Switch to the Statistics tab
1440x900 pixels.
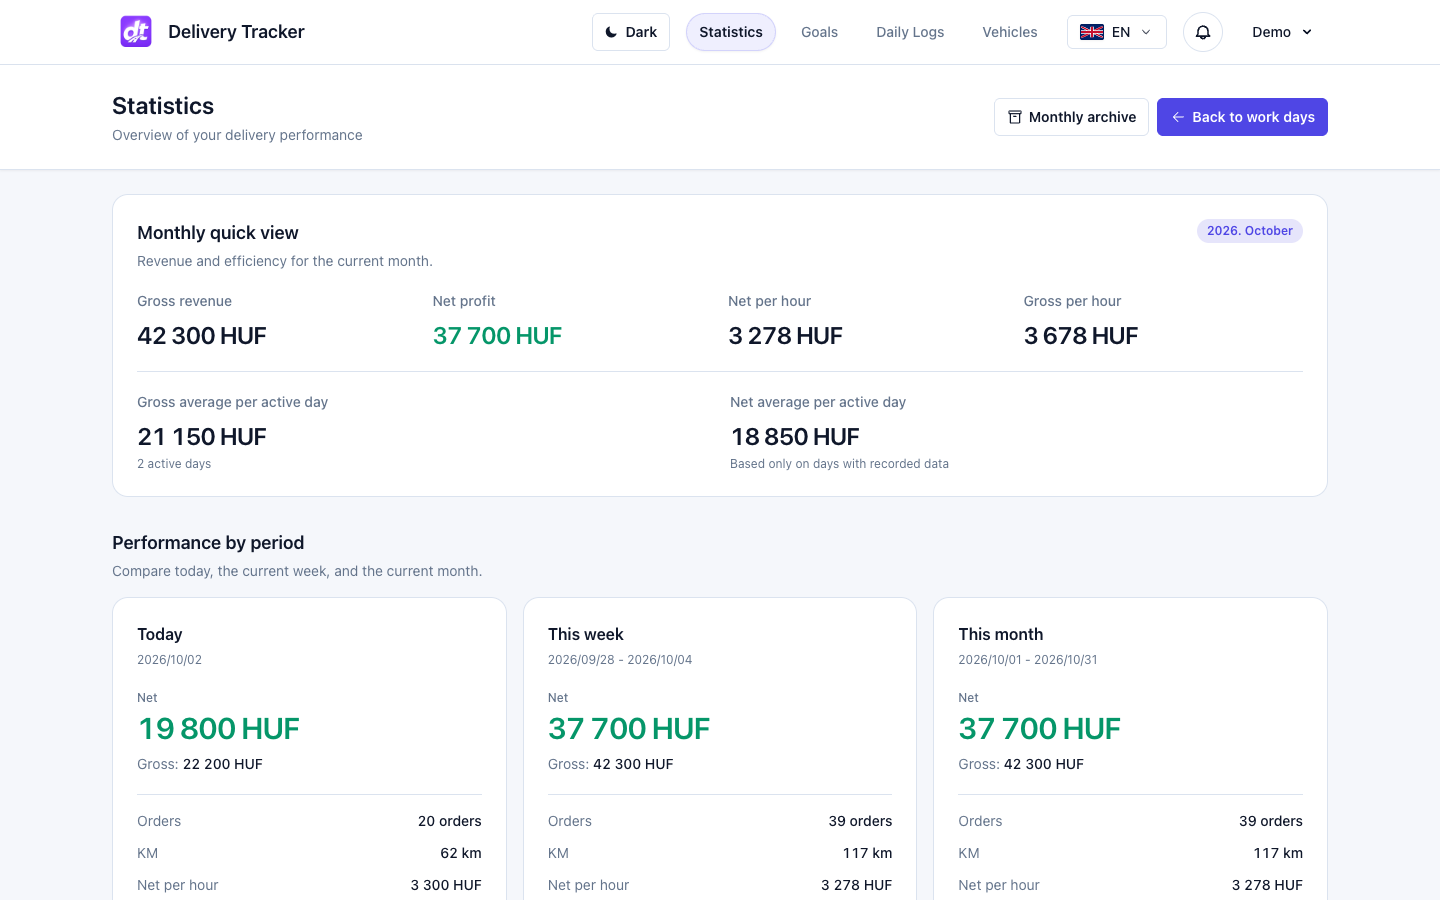click(x=731, y=32)
